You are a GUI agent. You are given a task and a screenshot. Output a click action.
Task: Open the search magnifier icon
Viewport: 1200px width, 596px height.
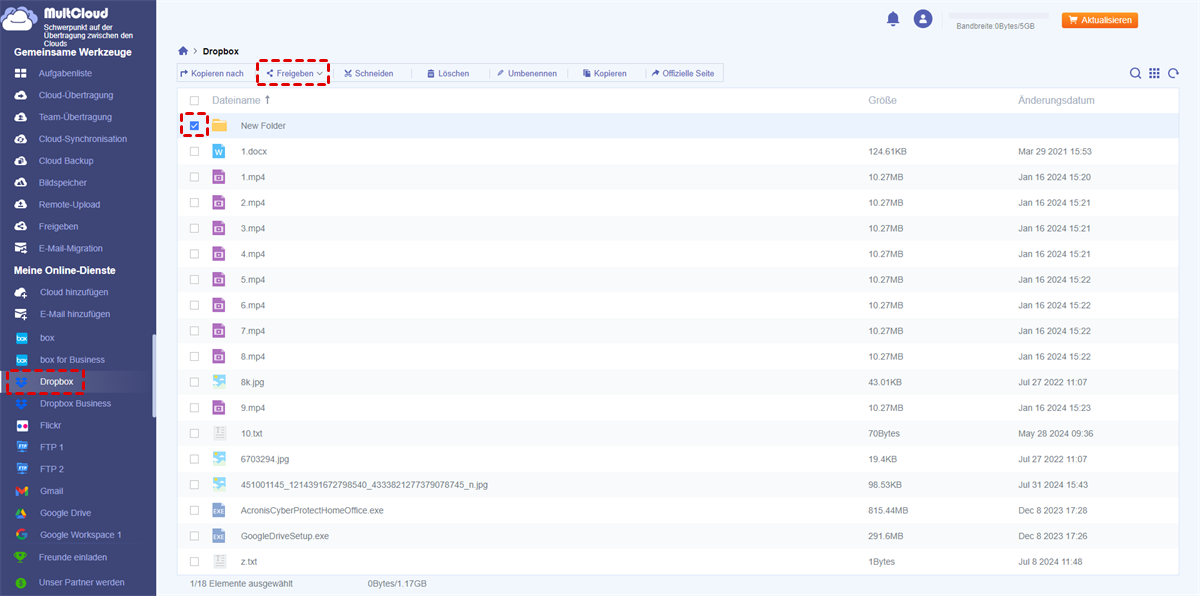tap(1136, 73)
